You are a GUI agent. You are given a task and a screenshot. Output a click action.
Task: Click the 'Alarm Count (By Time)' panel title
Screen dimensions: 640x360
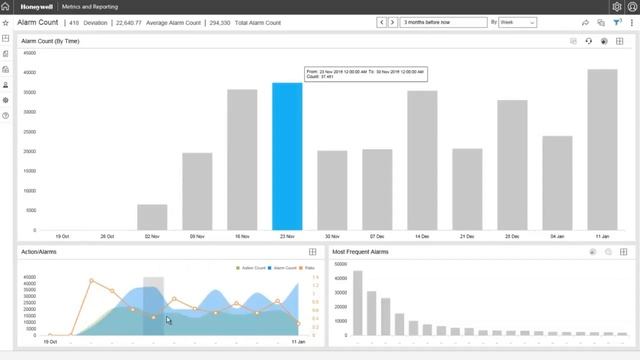click(50, 41)
